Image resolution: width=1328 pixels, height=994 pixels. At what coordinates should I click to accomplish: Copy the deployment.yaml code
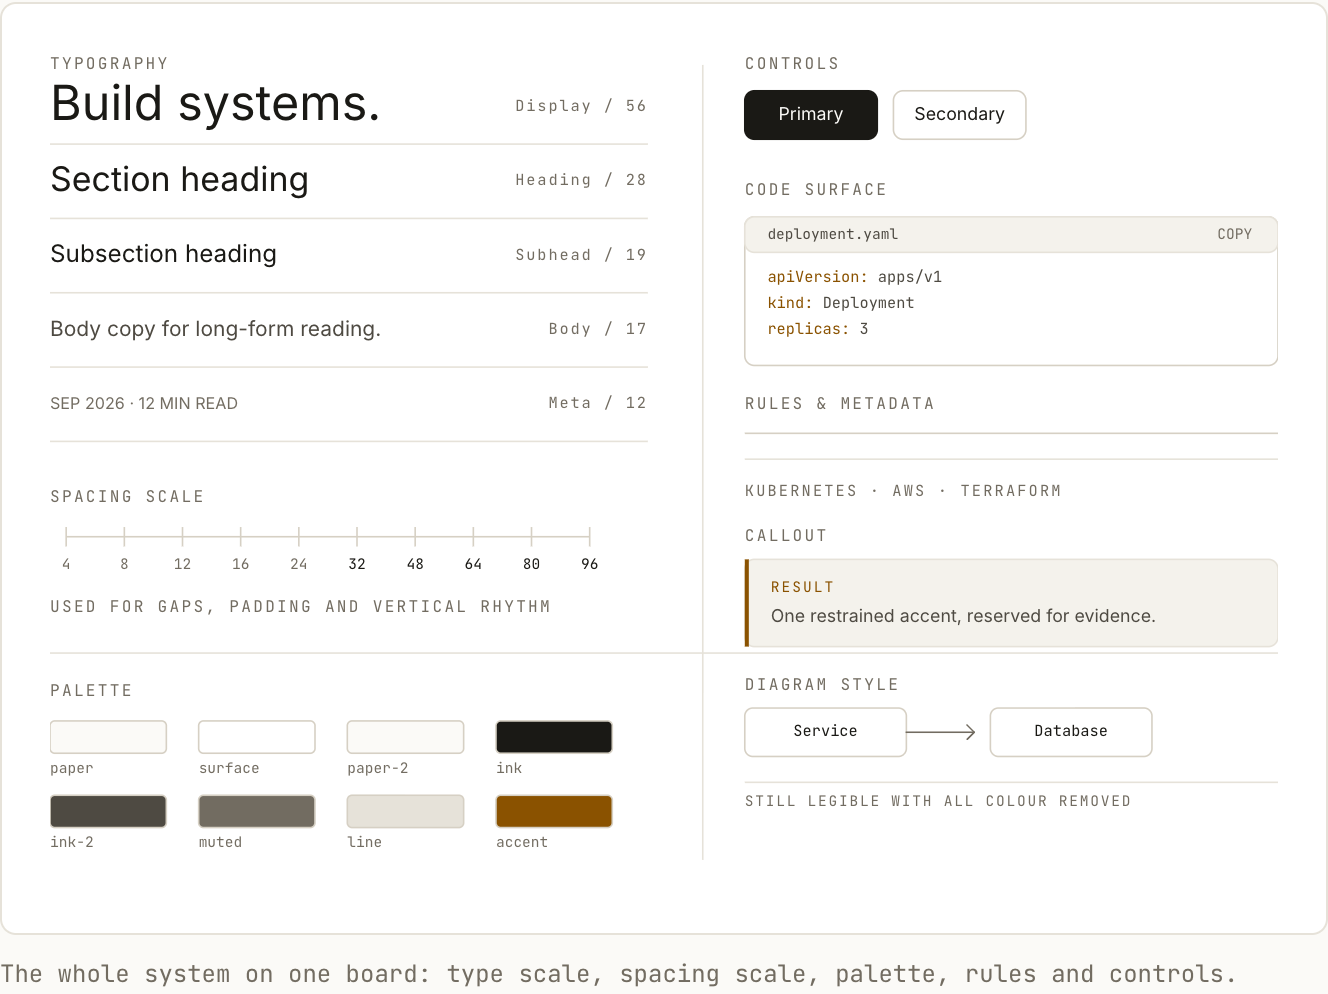coord(1234,234)
